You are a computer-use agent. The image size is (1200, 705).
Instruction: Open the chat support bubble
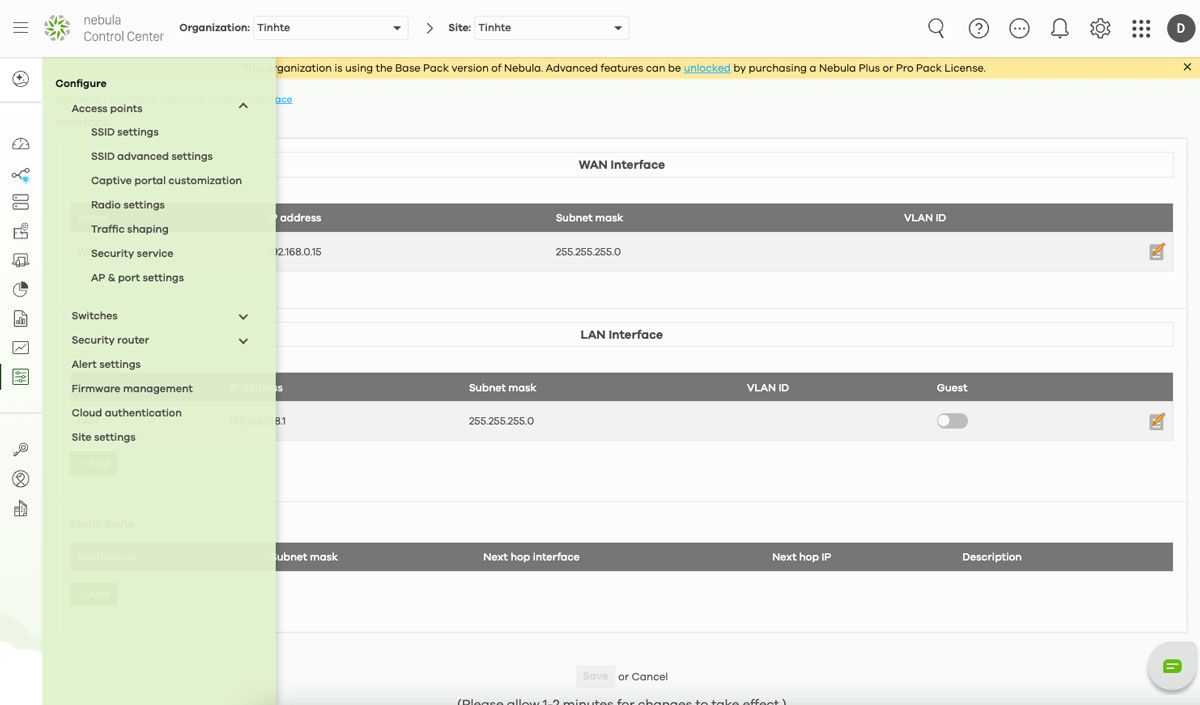[x=1172, y=666]
